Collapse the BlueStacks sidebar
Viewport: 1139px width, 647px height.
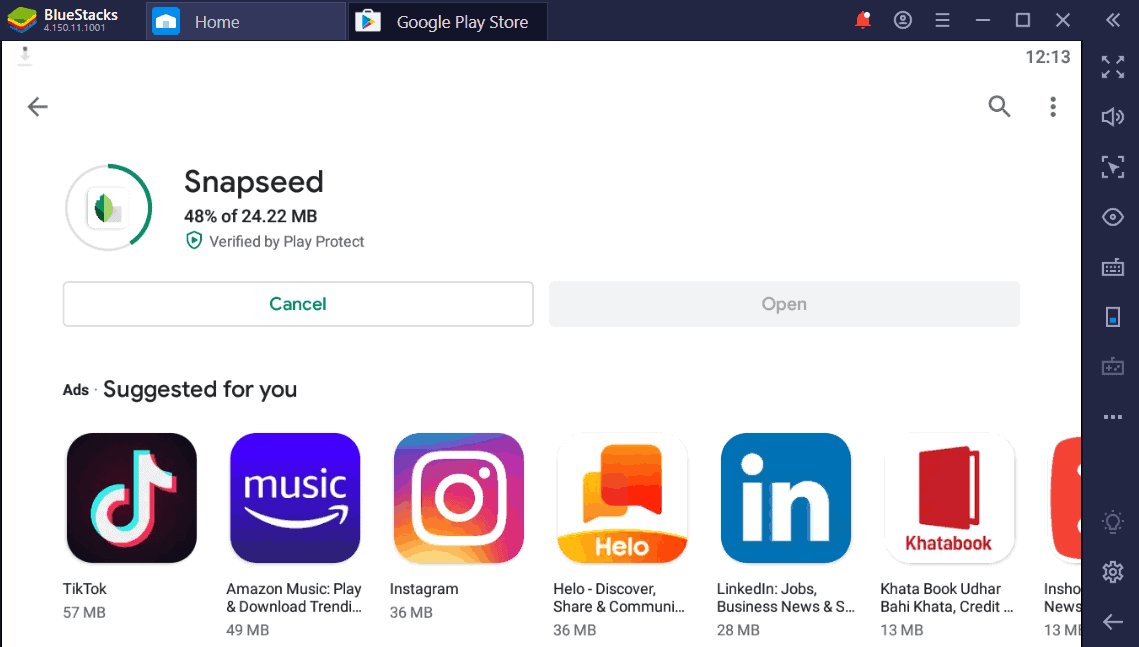point(1113,20)
